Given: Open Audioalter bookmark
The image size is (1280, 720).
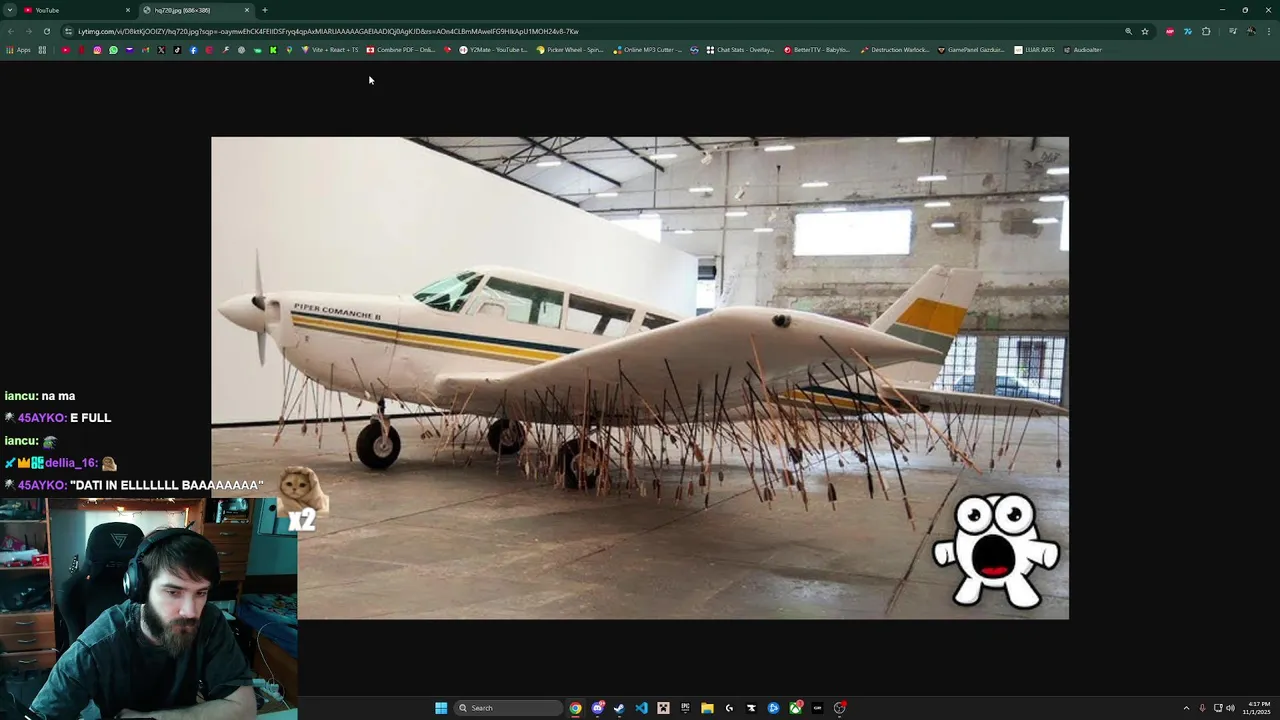Looking at the screenshot, I should [1083, 50].
